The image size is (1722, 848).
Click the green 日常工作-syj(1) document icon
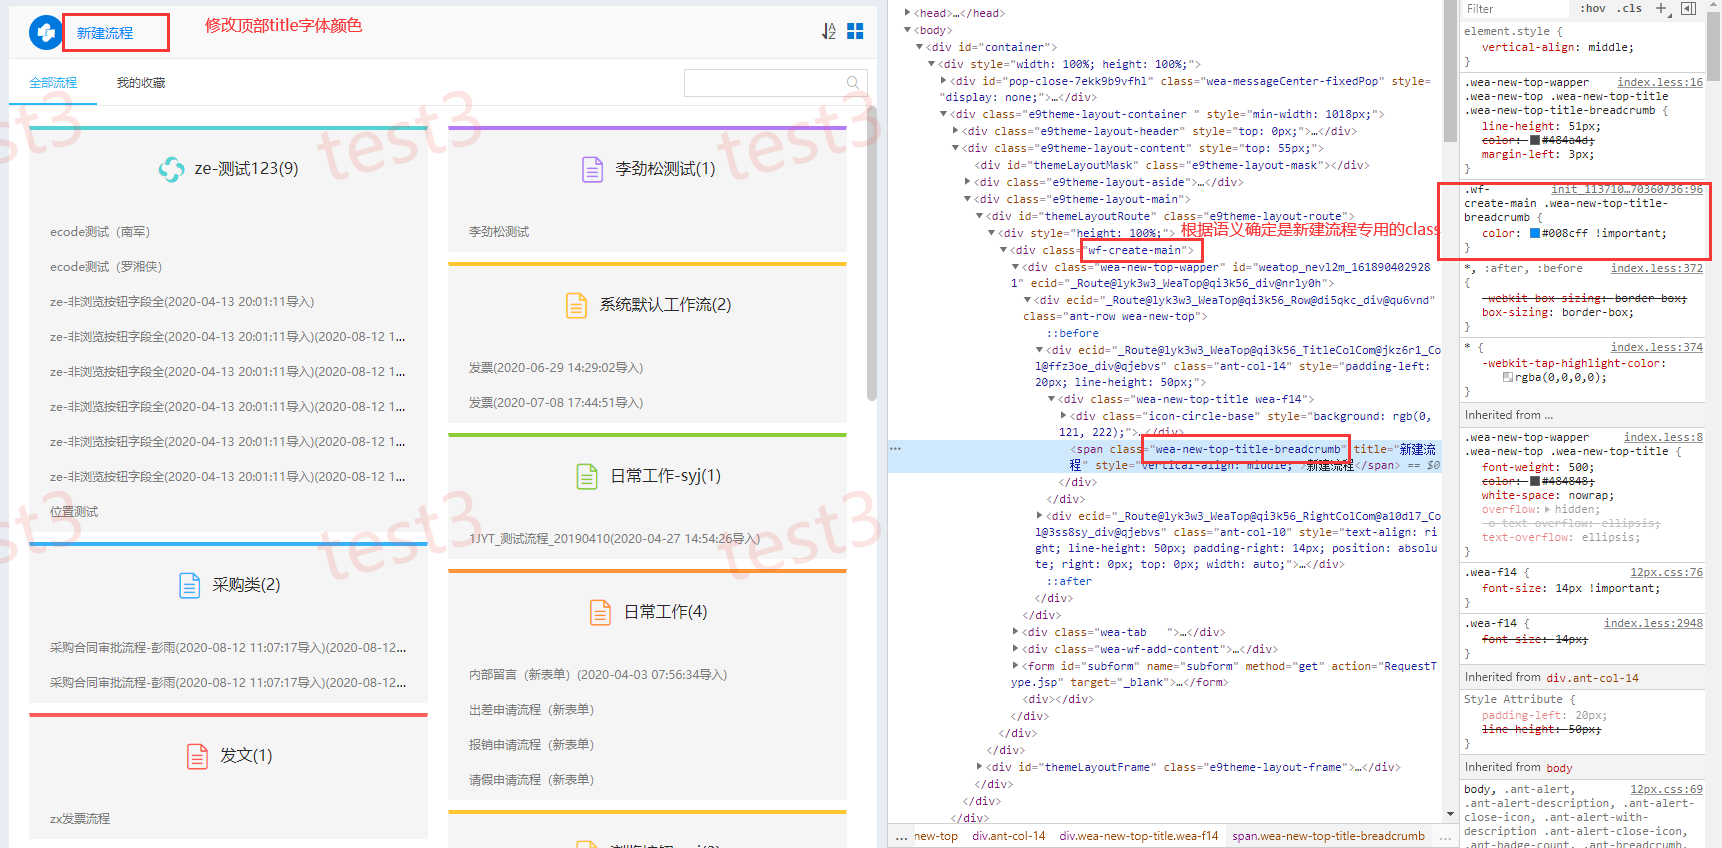click(x=587, y=476)
